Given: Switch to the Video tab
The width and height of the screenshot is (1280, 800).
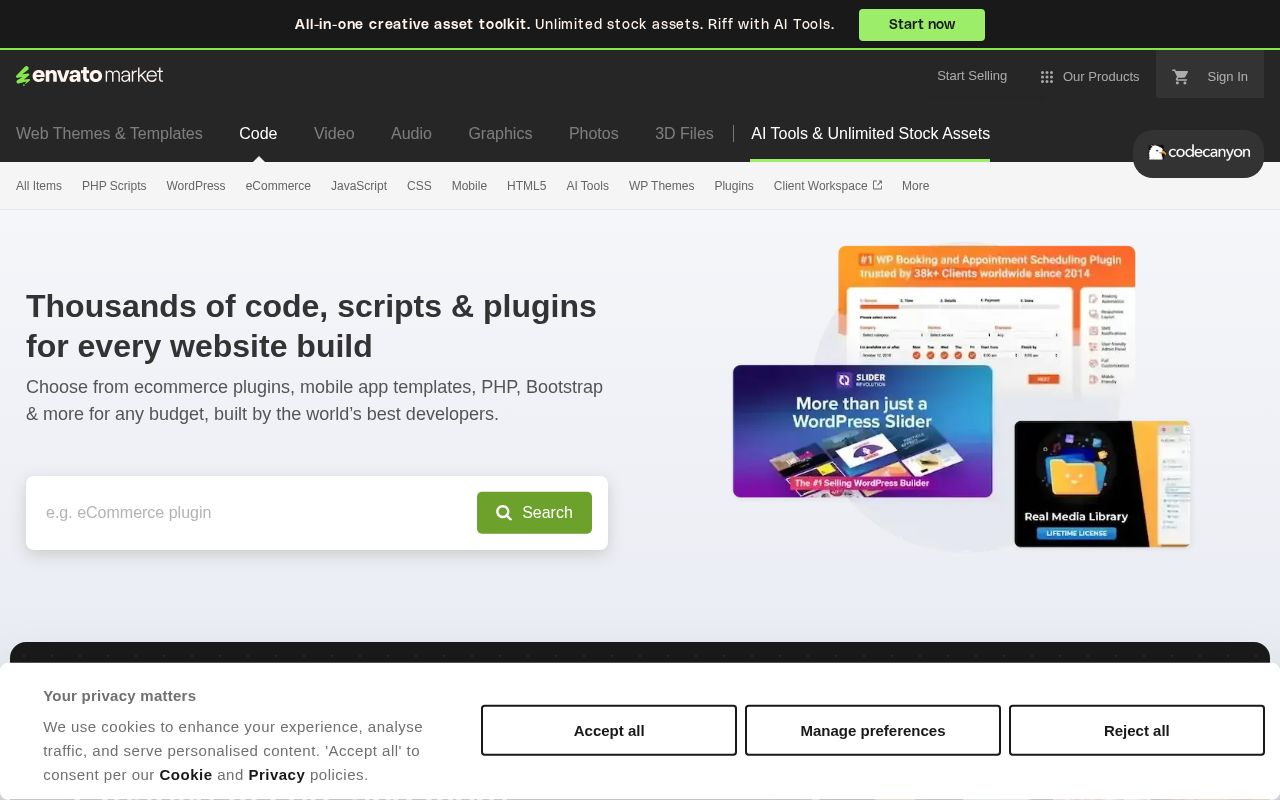Looking at the screenshot, I should (x=334, y=133).
